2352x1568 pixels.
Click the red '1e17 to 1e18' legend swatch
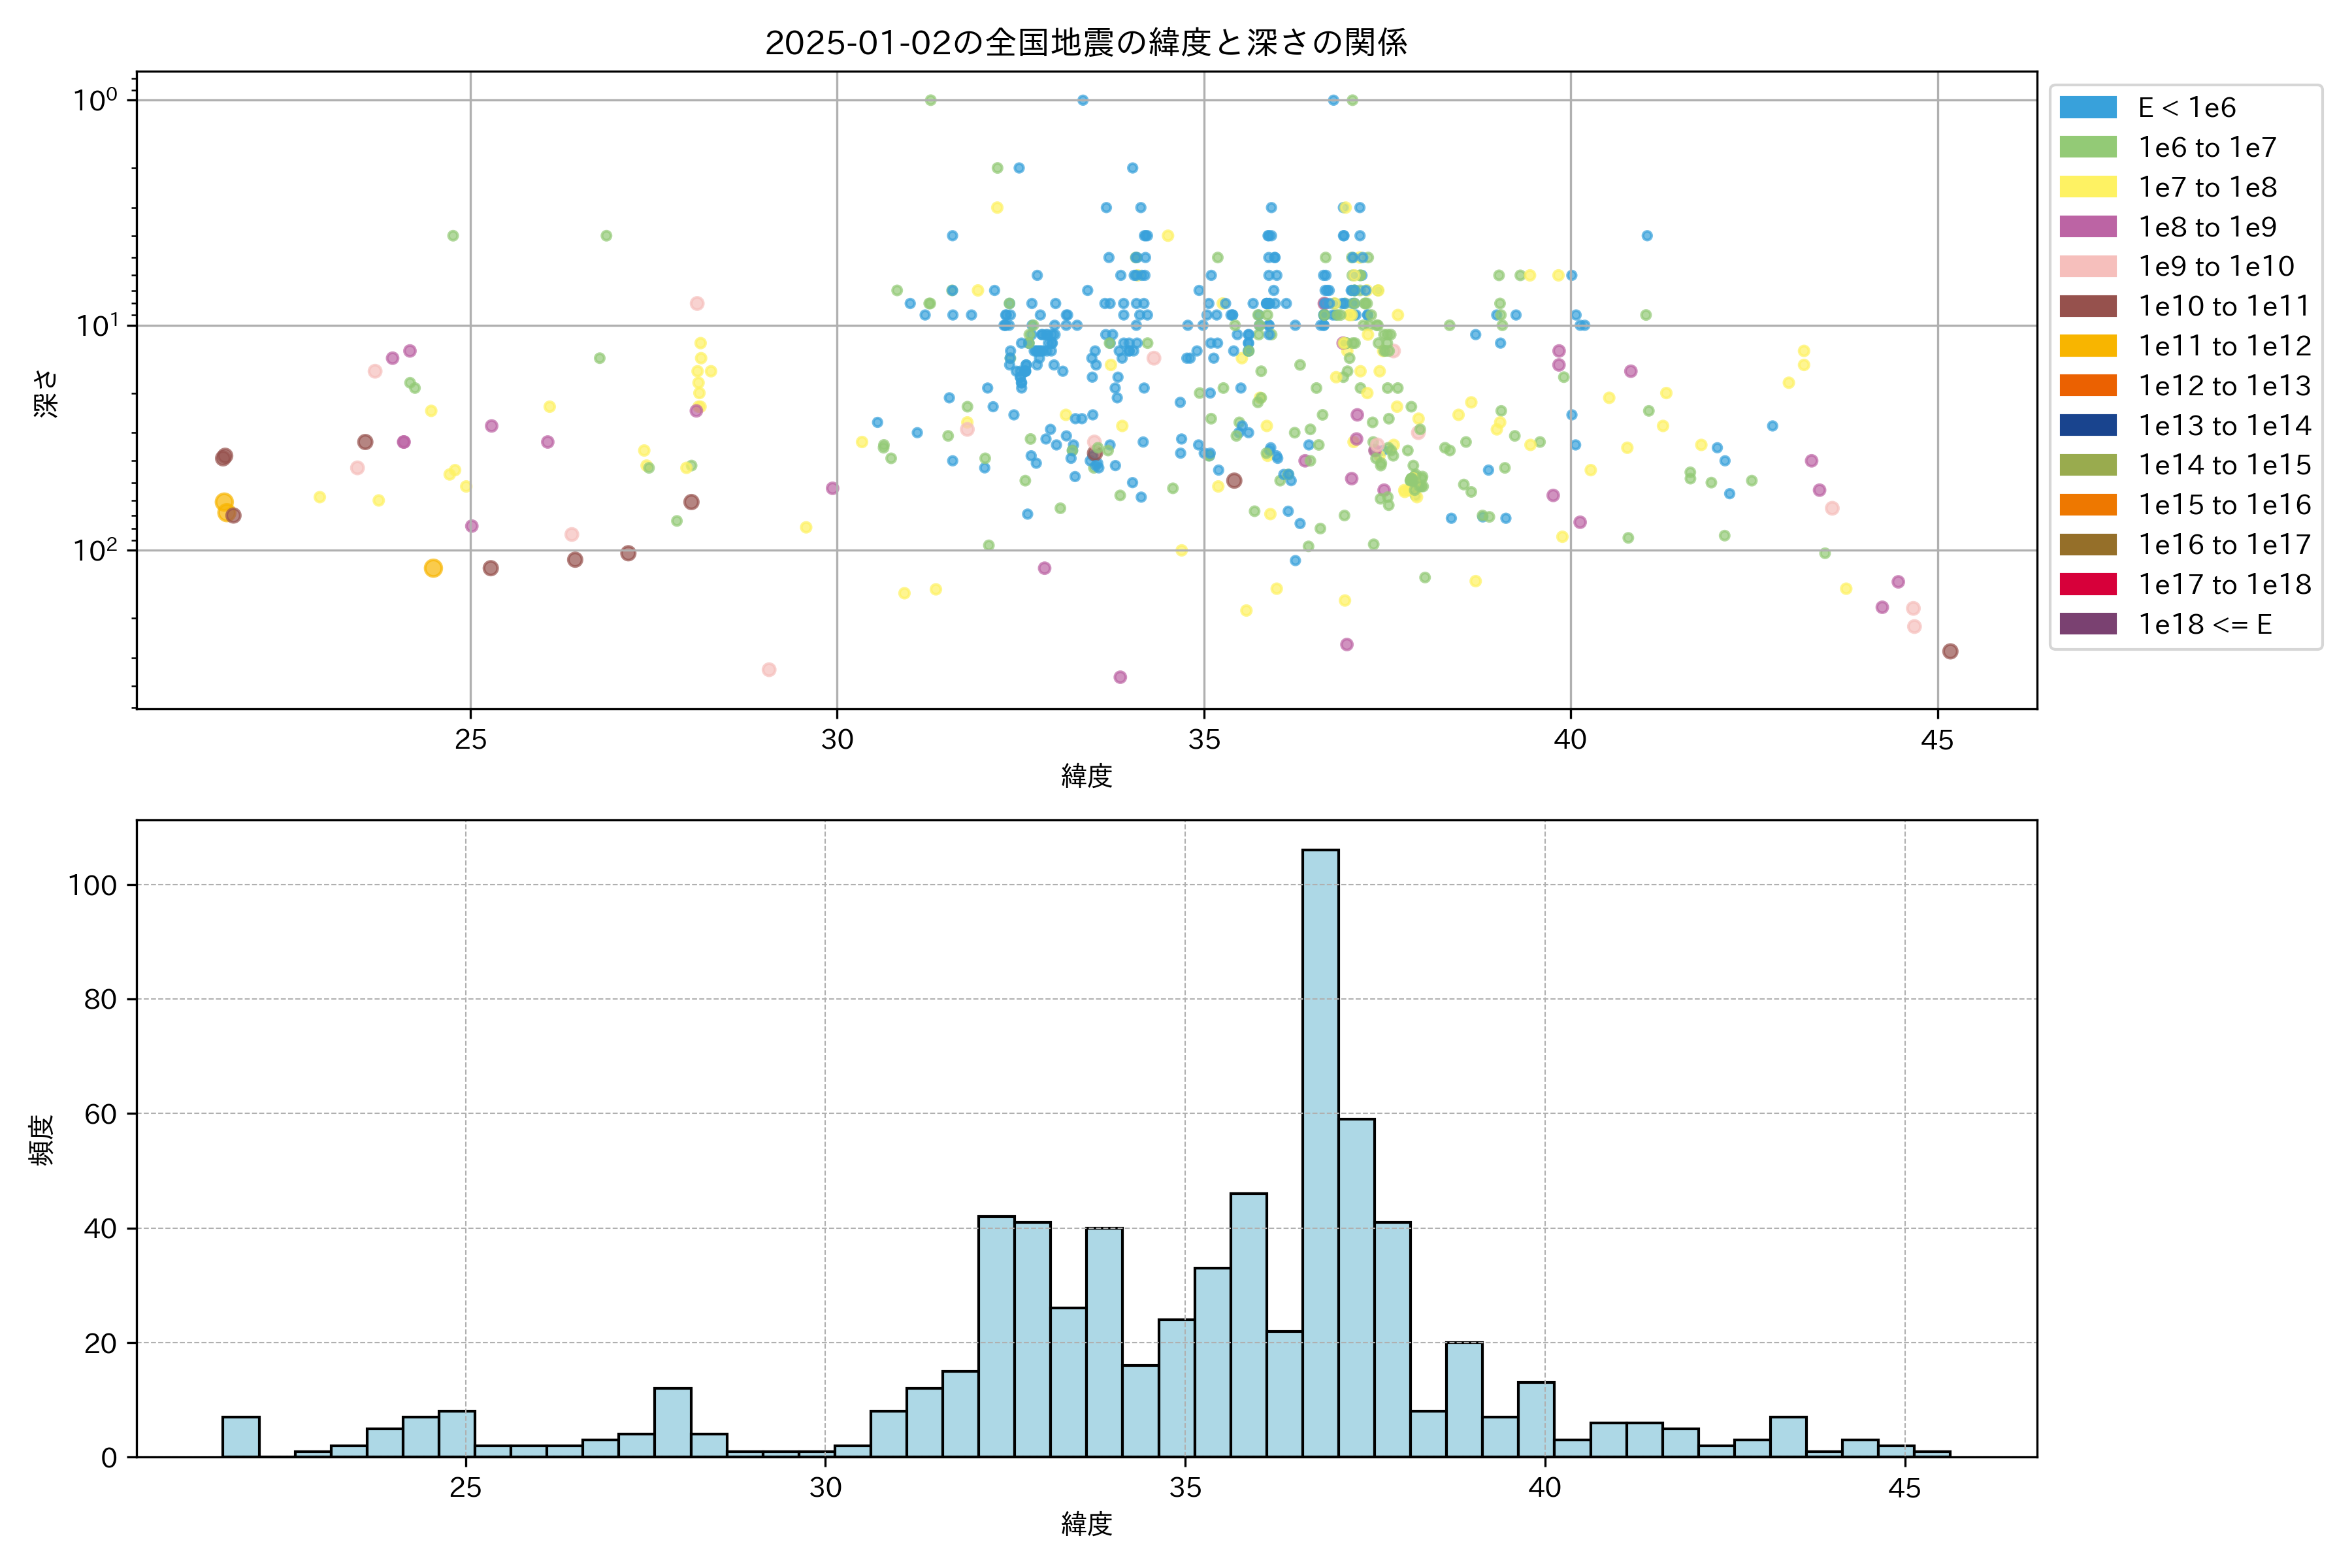click(x=2088, y=584)
